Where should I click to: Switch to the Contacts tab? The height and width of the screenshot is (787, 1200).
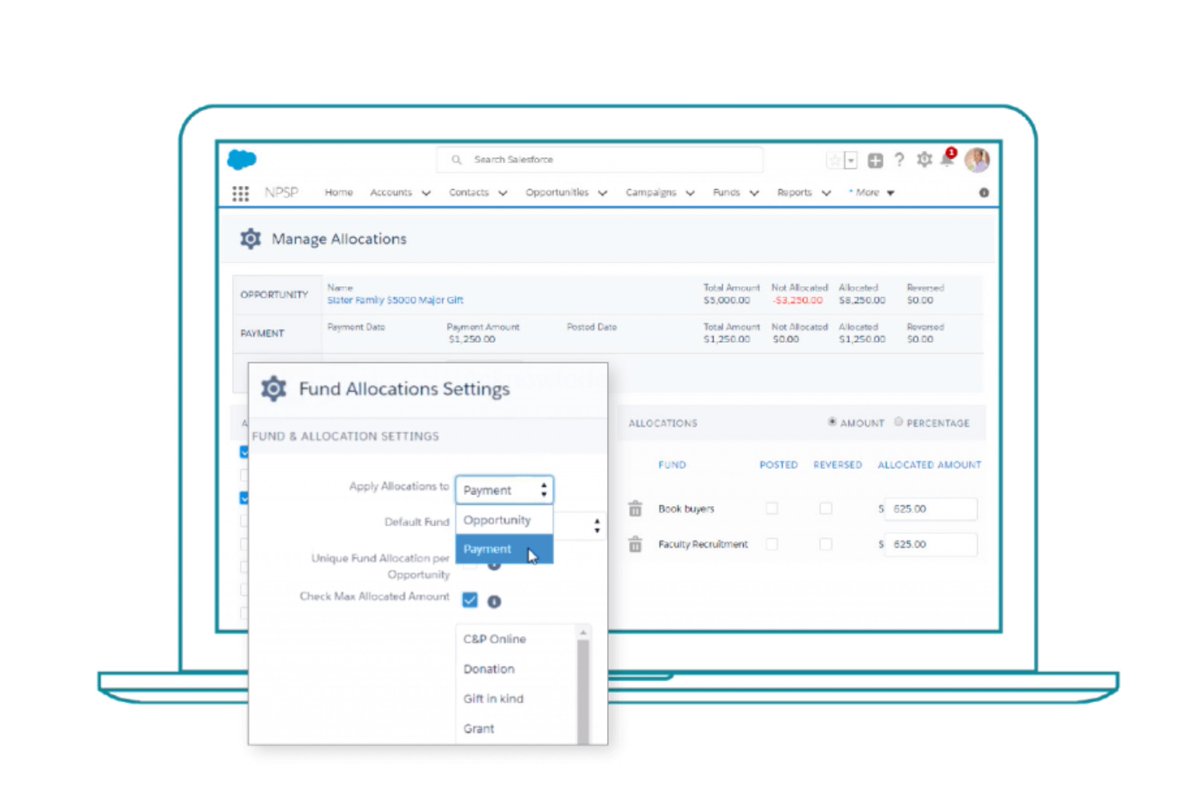pos(469,192)
